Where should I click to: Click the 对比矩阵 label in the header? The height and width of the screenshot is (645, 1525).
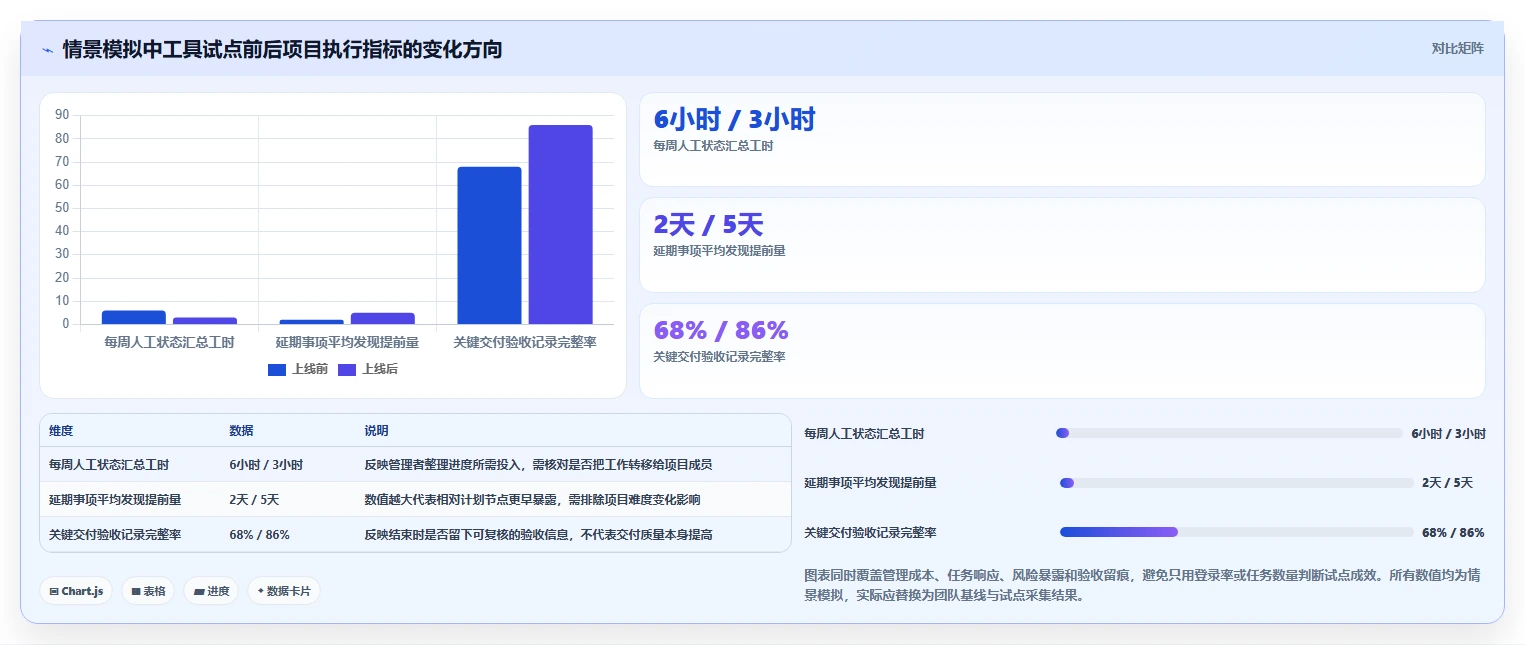click(x=1457, y=48)
